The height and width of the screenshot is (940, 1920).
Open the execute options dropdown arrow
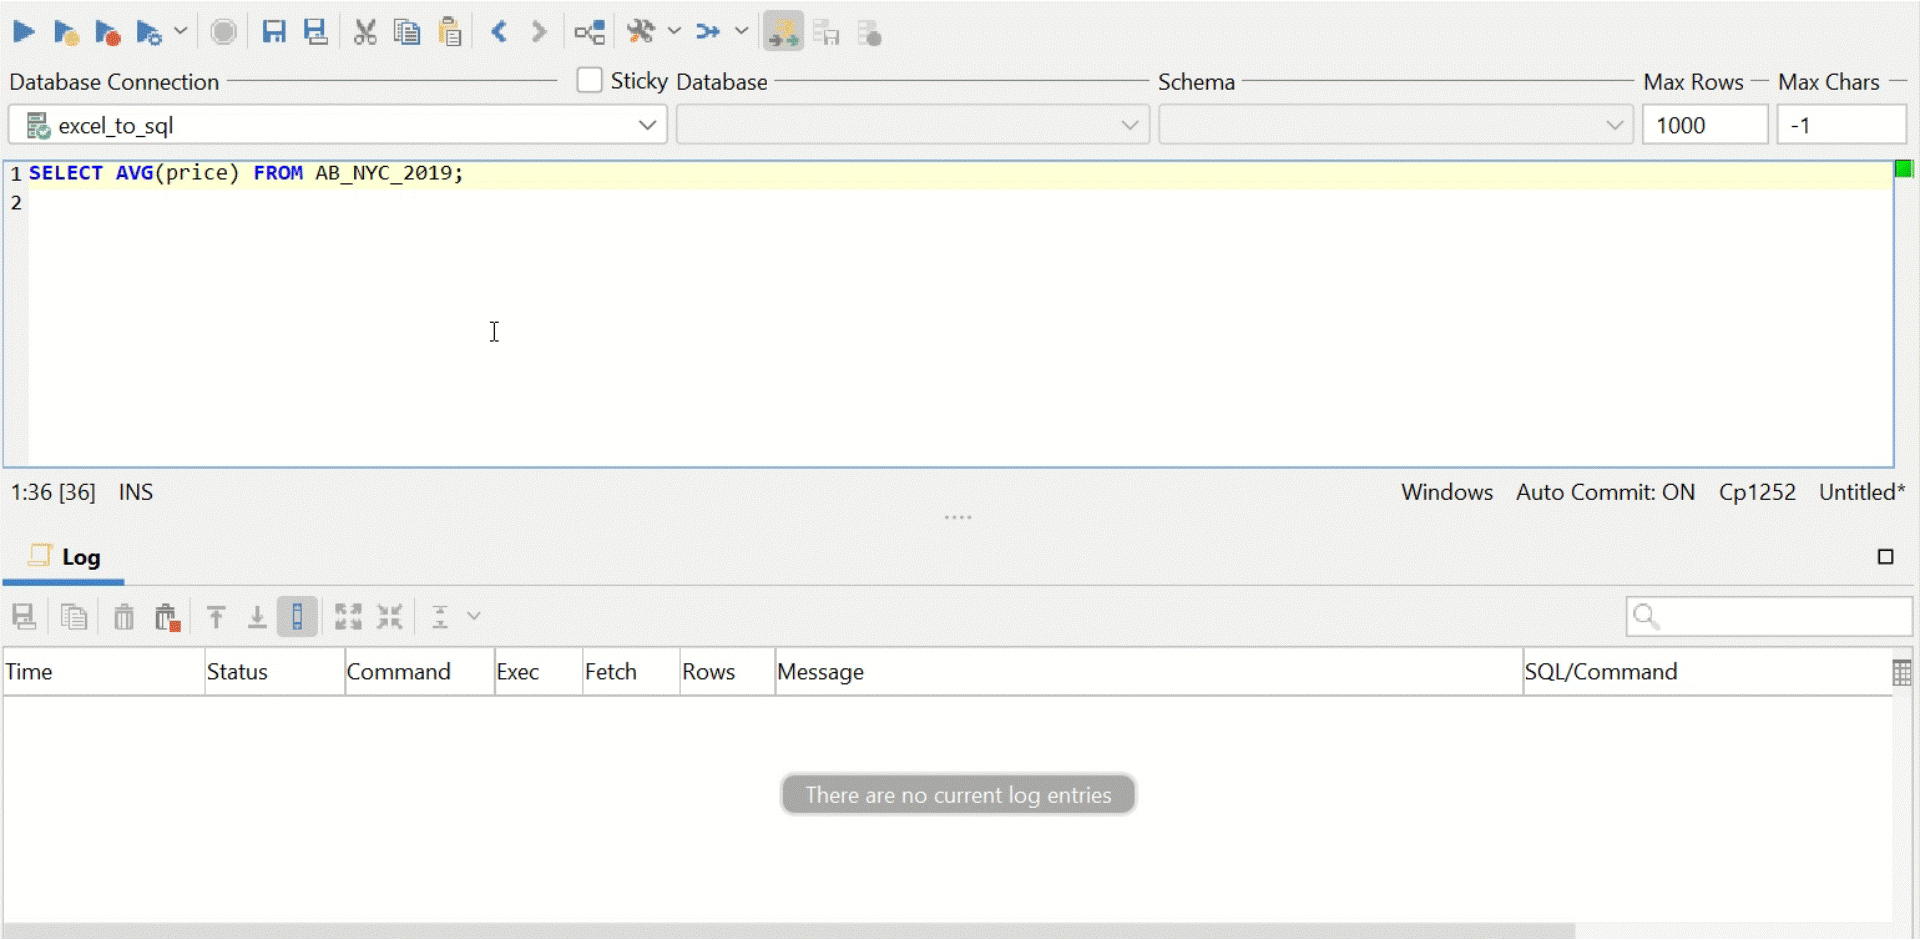(x=181, y=31)
